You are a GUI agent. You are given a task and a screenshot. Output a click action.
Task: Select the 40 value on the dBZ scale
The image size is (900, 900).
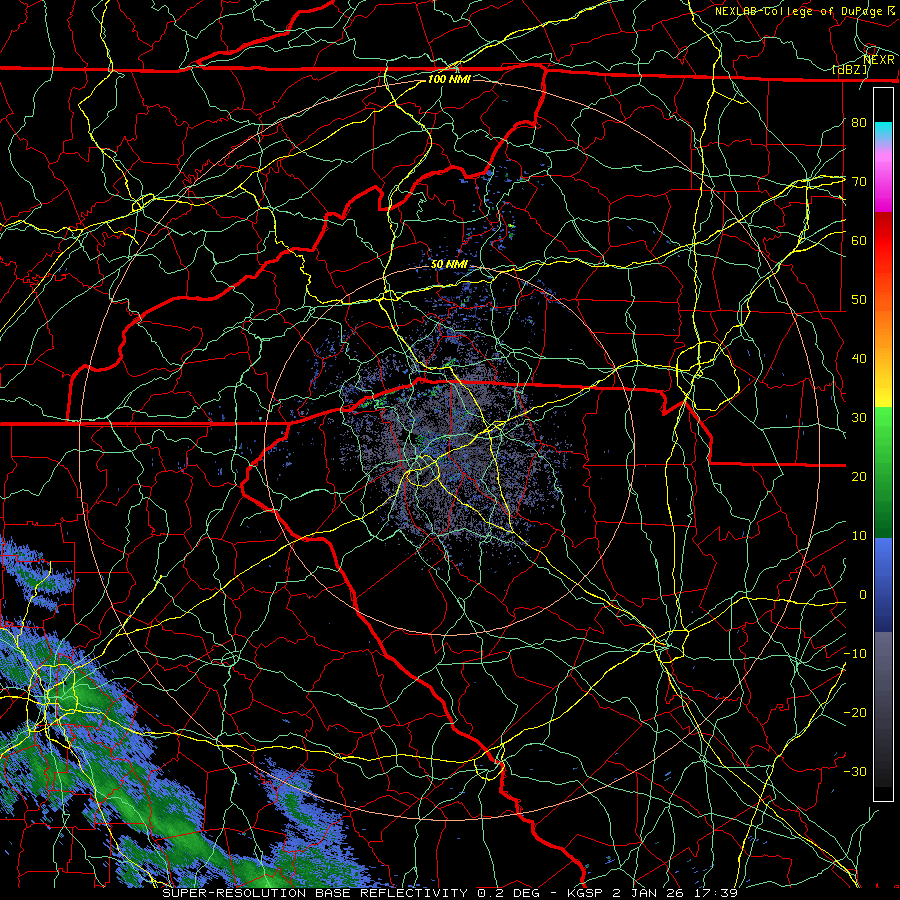coord(859,359)
